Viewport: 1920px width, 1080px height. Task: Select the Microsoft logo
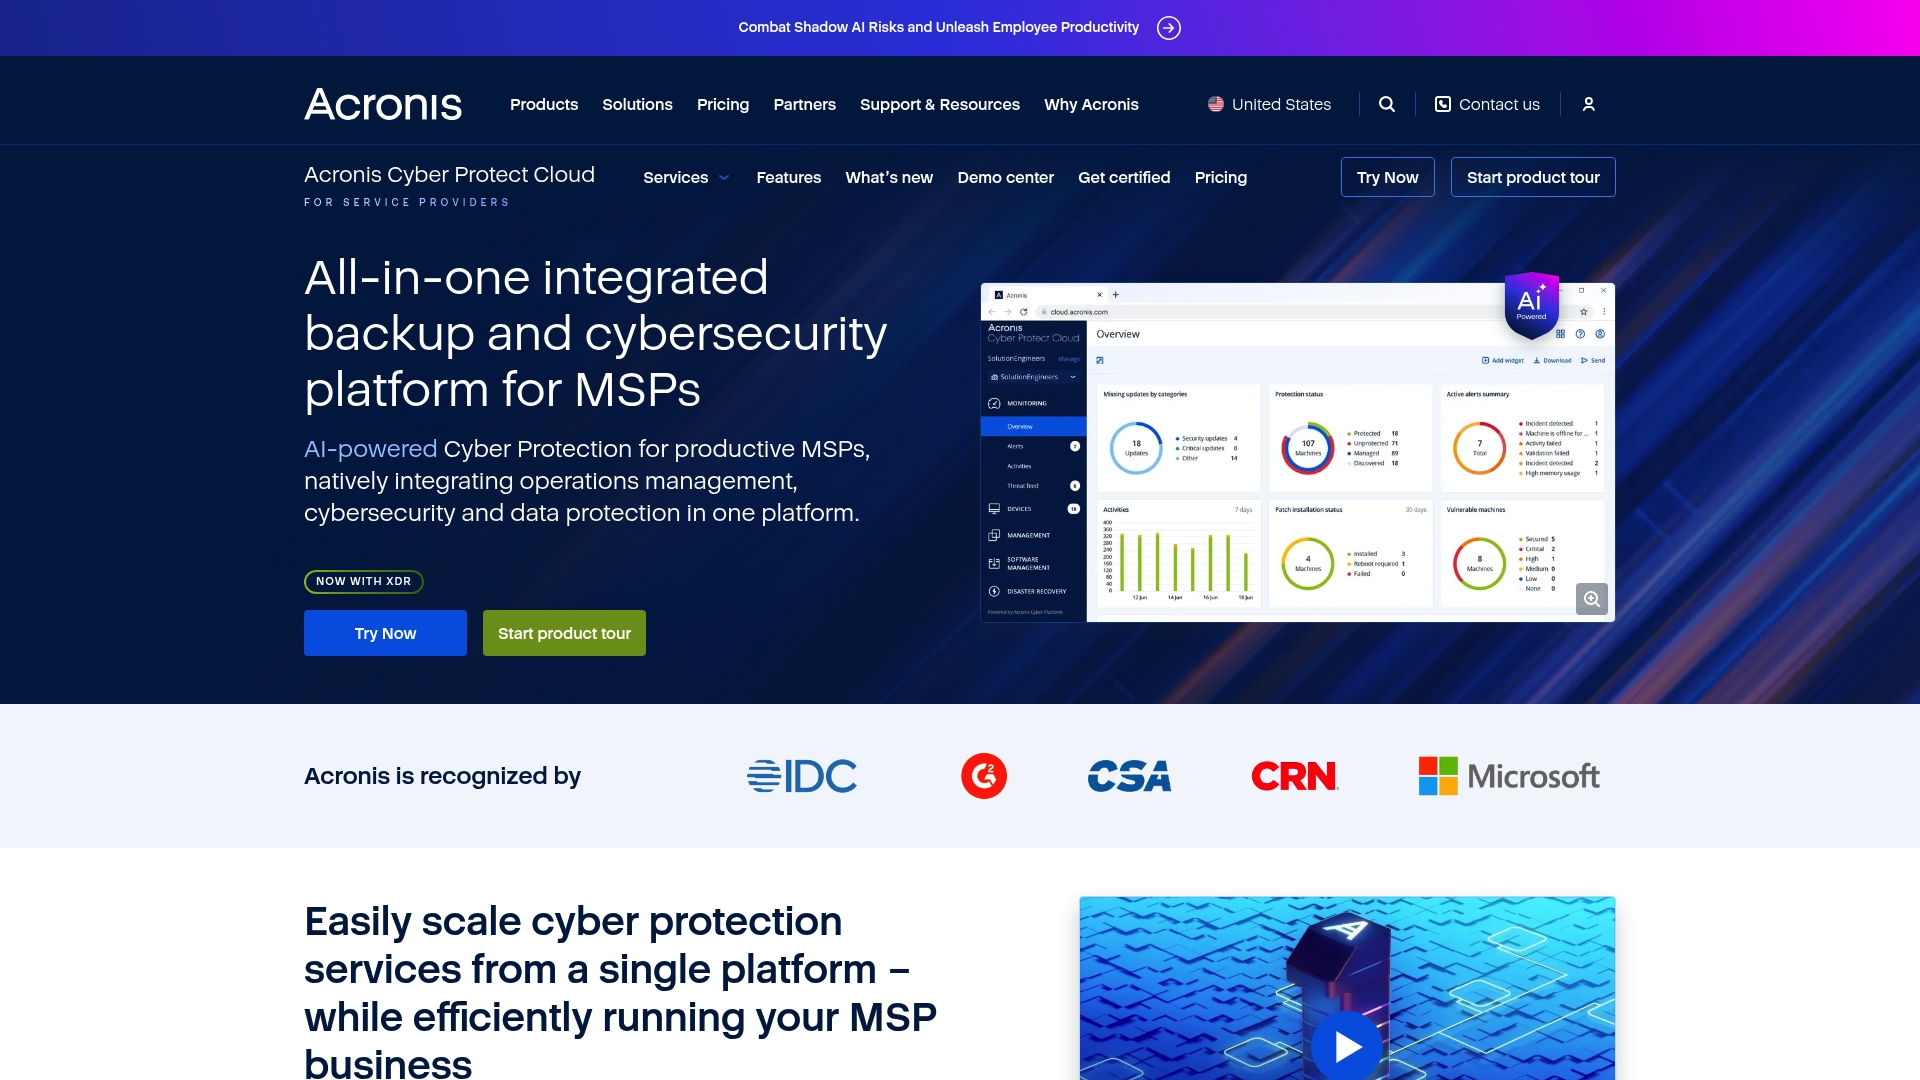pyautogui.click(x=1510, y=776)
